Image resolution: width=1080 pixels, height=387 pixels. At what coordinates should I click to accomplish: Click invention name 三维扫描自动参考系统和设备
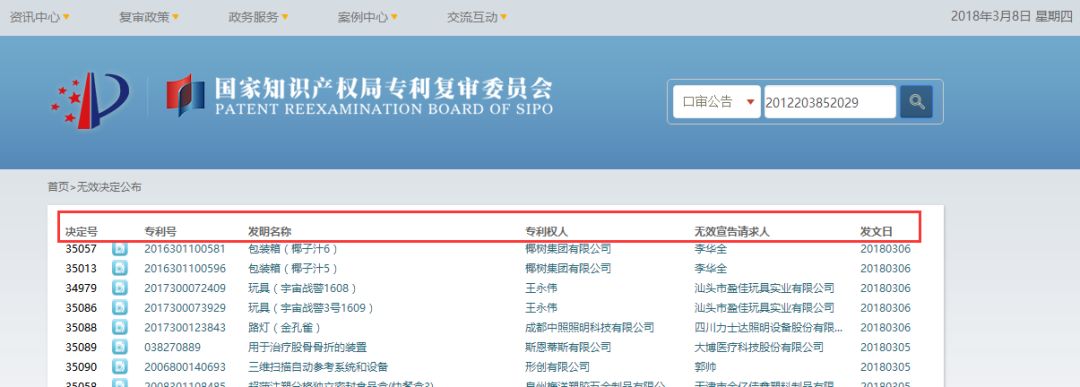[x=318, y=367]
